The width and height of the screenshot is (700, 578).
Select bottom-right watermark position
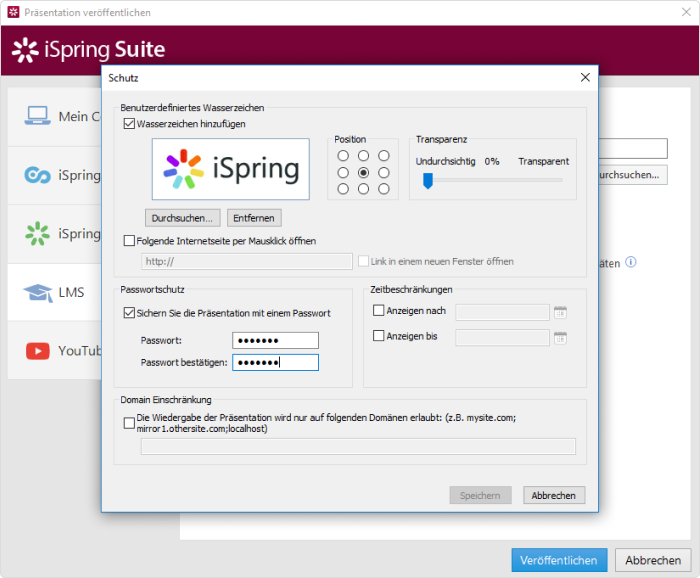(383, 189)
